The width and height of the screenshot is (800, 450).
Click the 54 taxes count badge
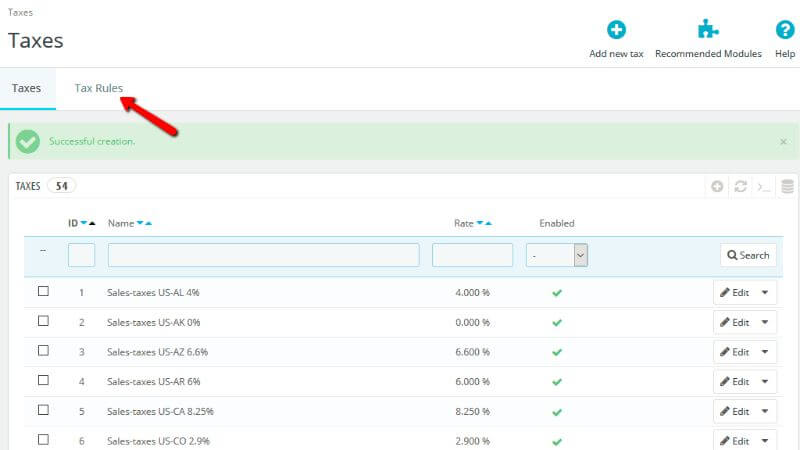62,186
